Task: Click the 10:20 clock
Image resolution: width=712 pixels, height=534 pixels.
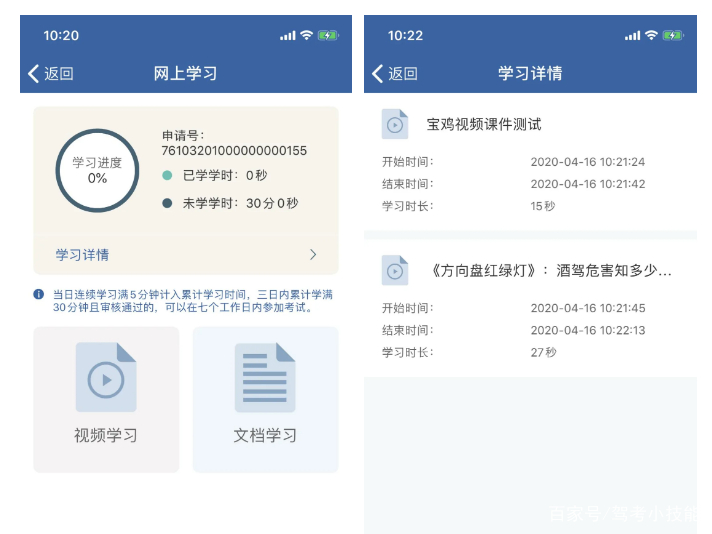Action: (61, 35)
